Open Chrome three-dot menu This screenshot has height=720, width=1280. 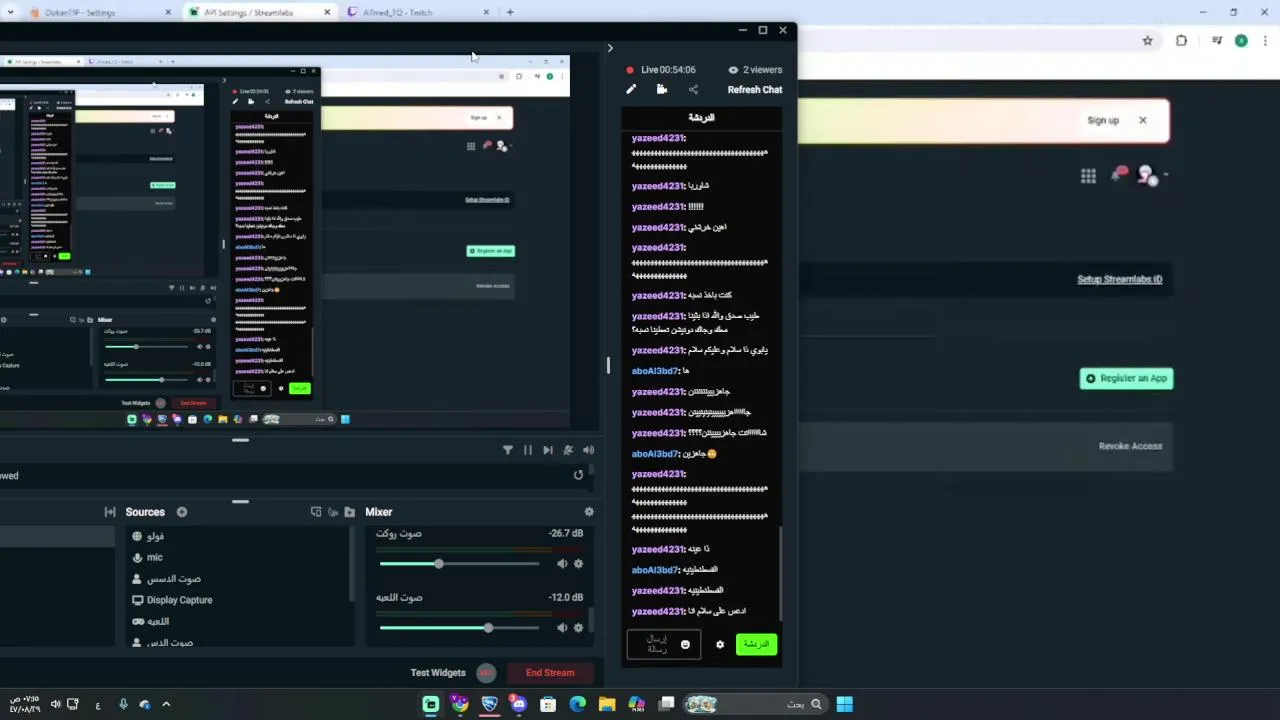pos(1265,41)
